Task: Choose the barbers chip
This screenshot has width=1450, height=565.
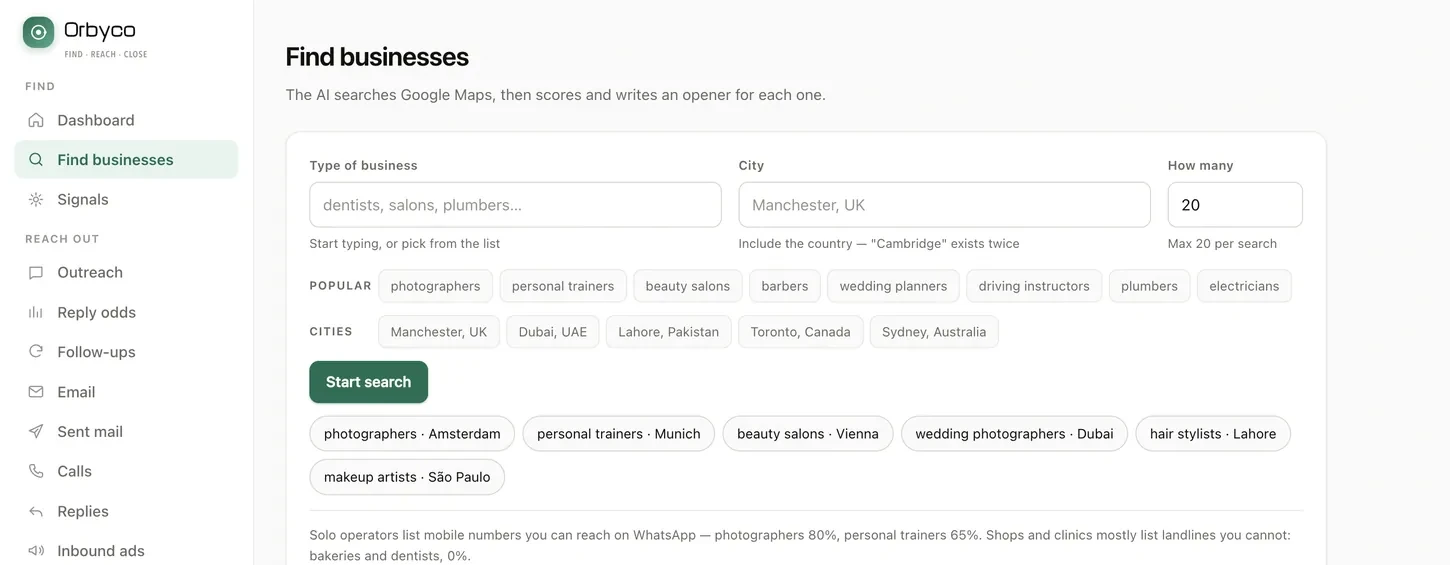Action: coord(785,286)
